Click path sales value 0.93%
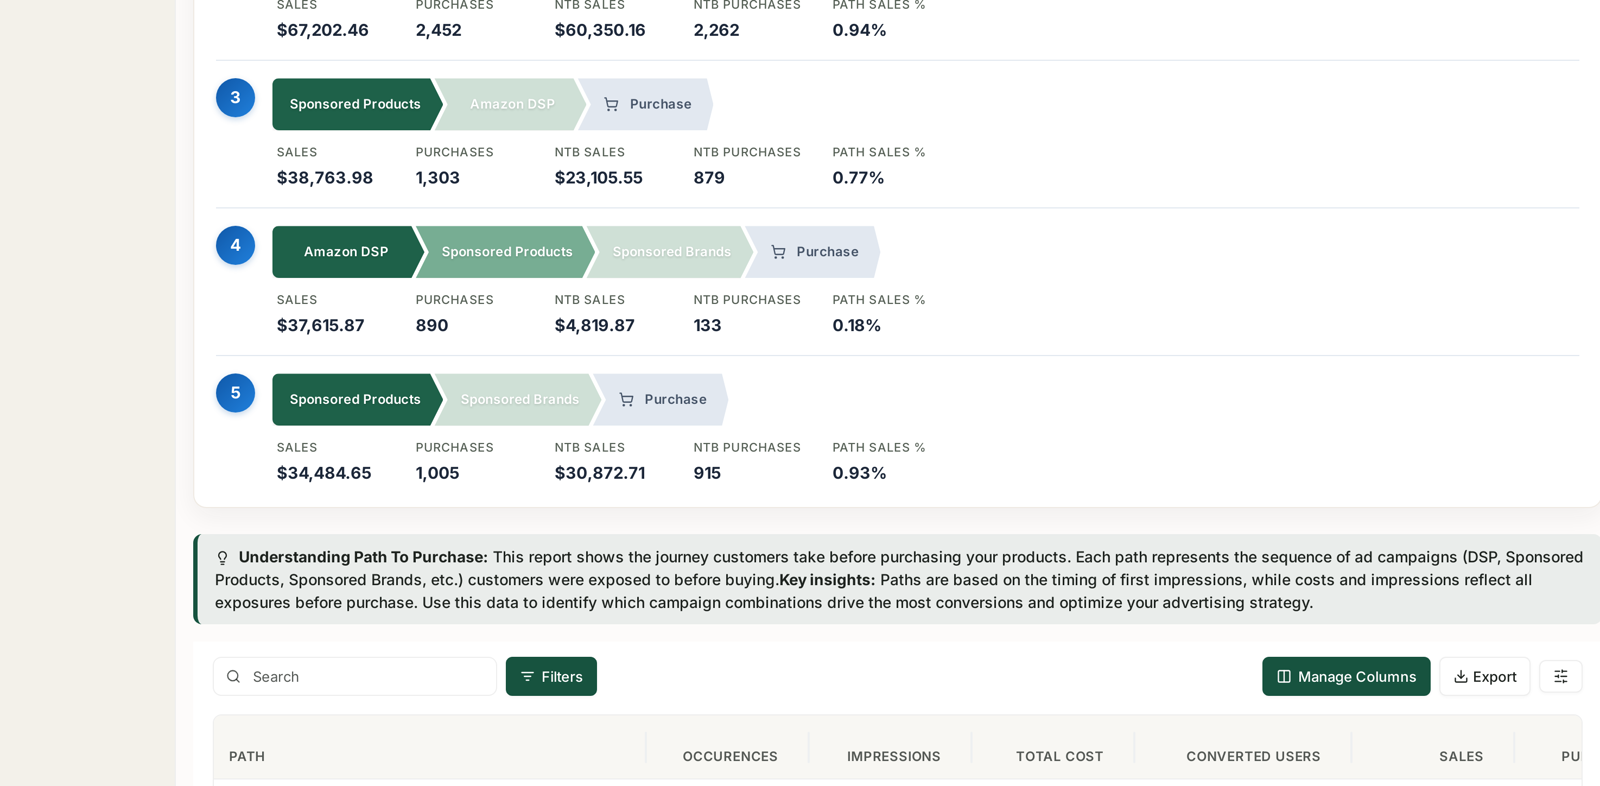 [x=860, y=473]
